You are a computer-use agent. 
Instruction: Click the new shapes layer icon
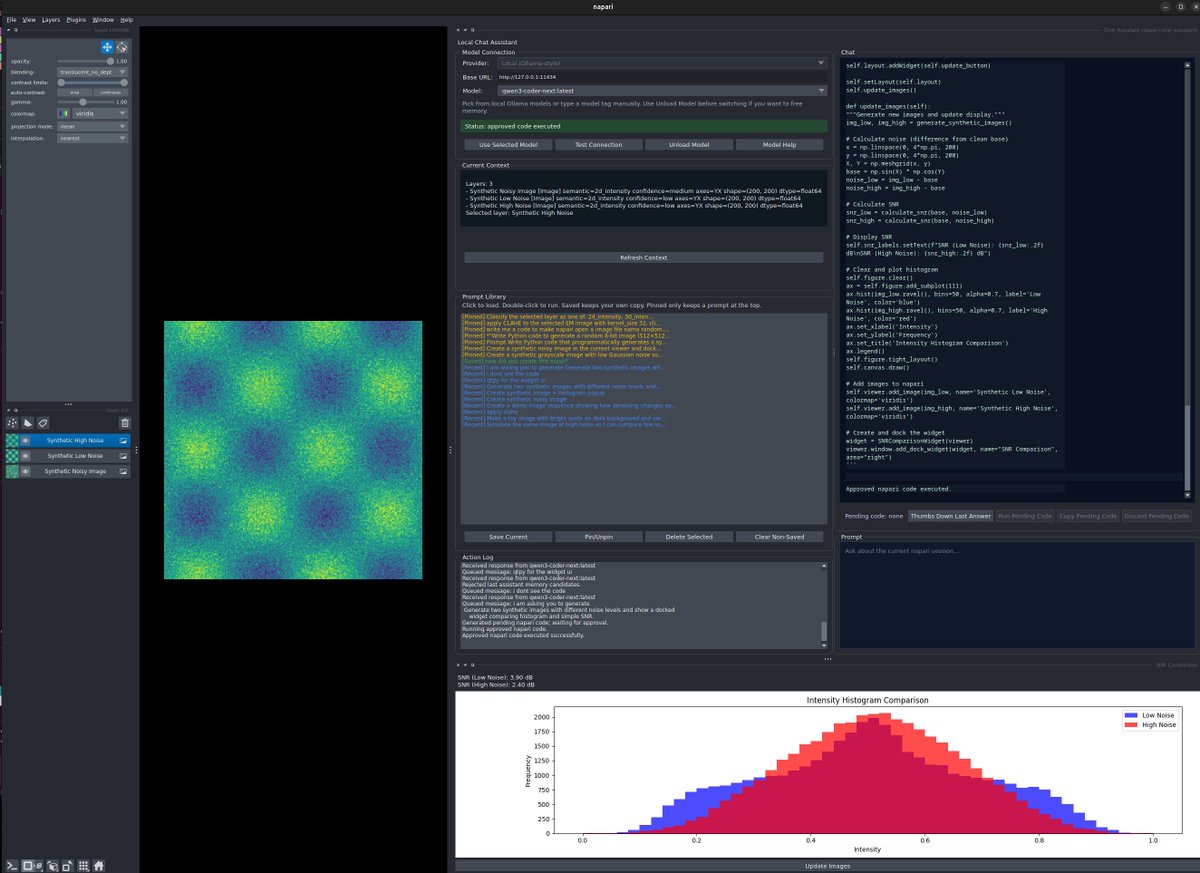point(28,423)
